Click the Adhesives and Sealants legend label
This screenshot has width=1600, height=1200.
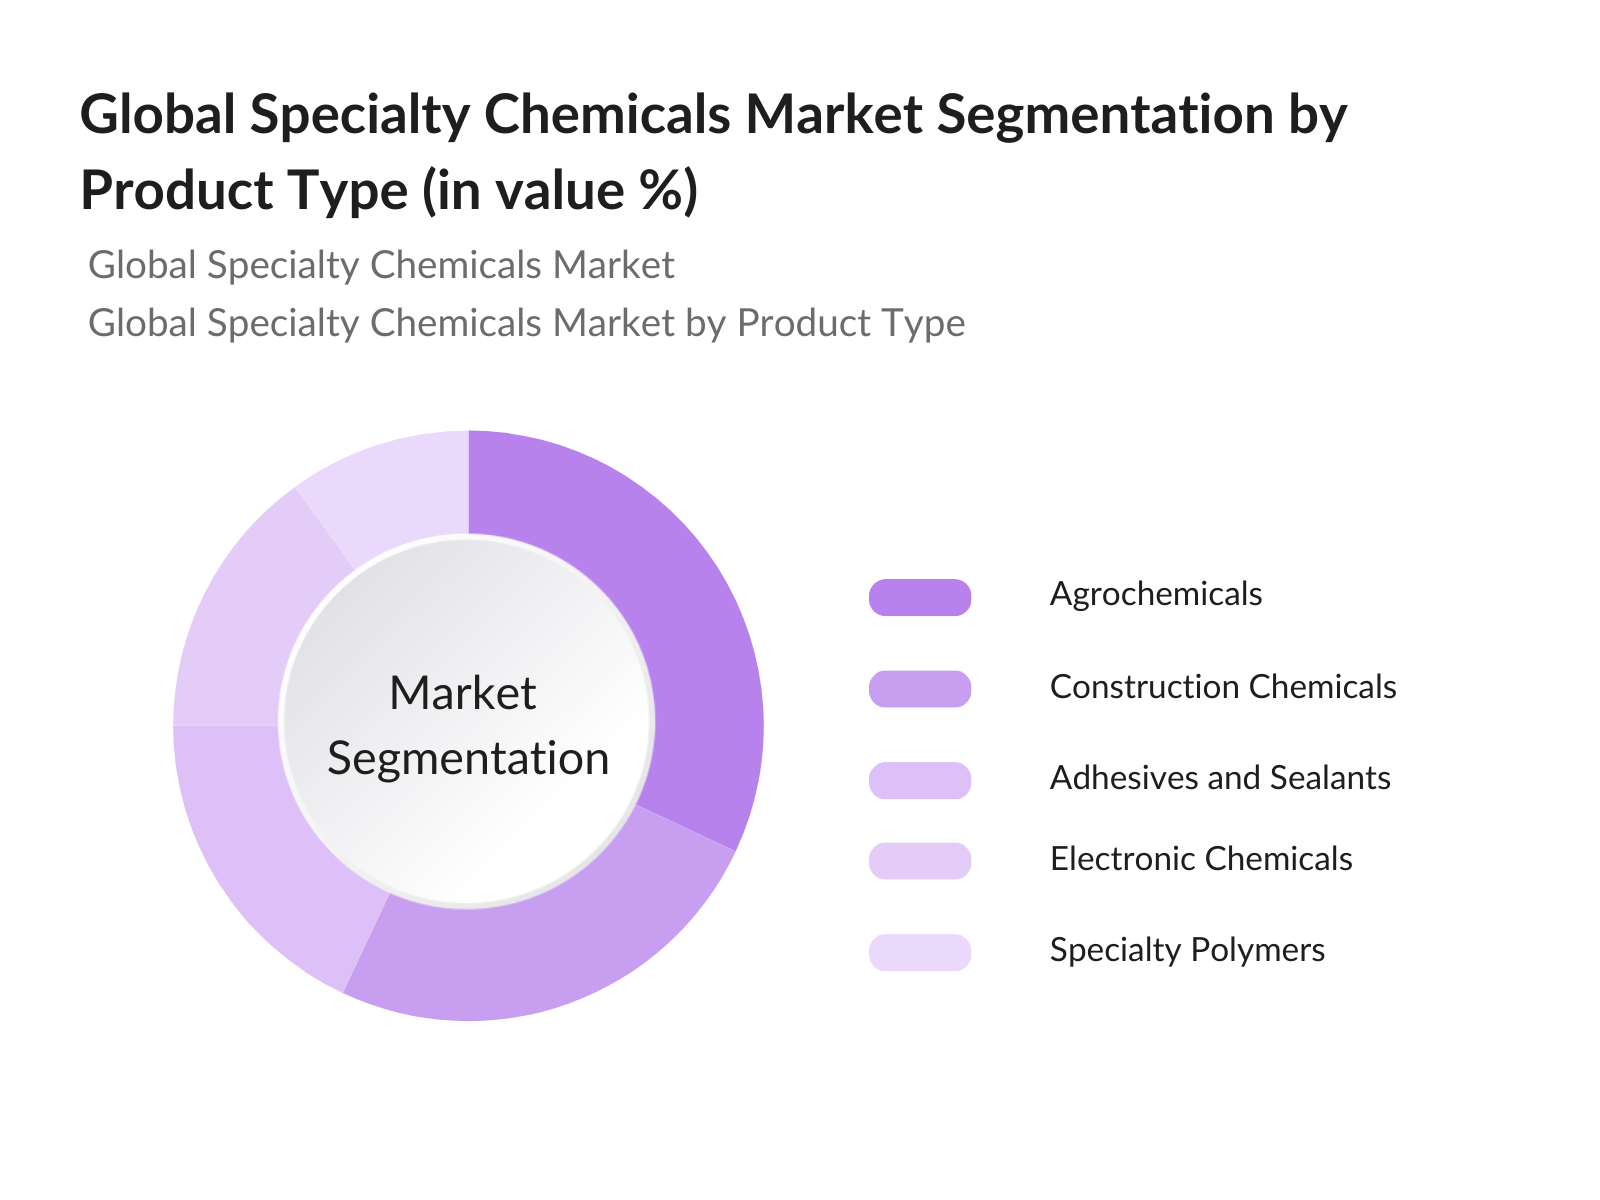[x=1219, y=778]
